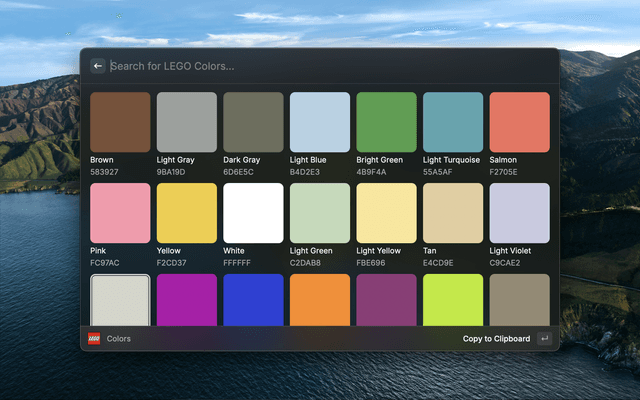Pick the Salmon color tile
The image size is (640, 400).
coord(519,122)
